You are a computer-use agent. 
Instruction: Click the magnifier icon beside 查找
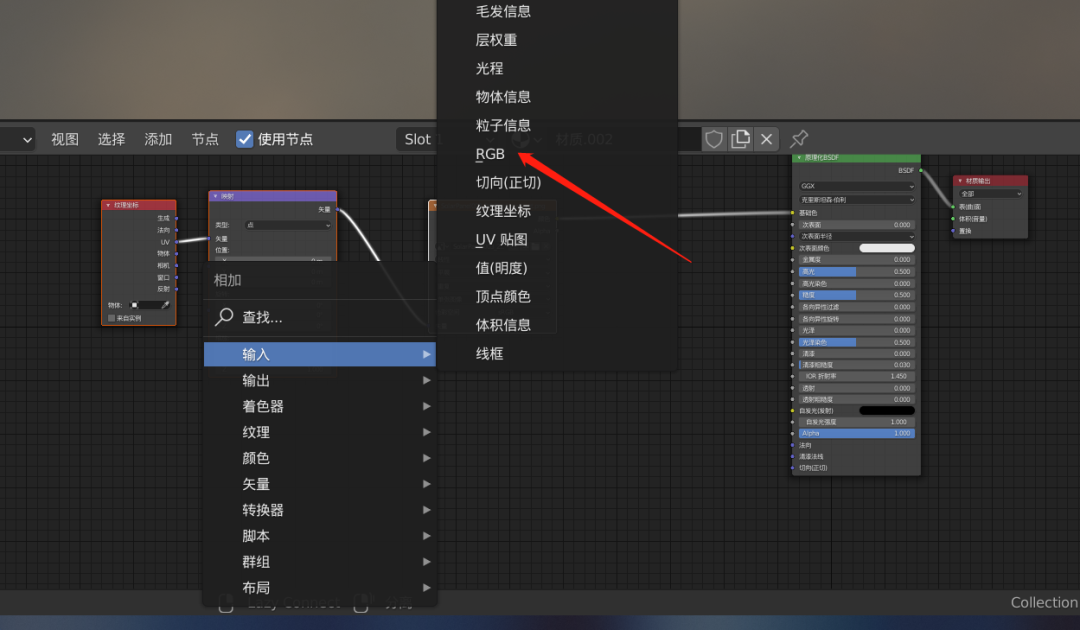tap(224, 317)
